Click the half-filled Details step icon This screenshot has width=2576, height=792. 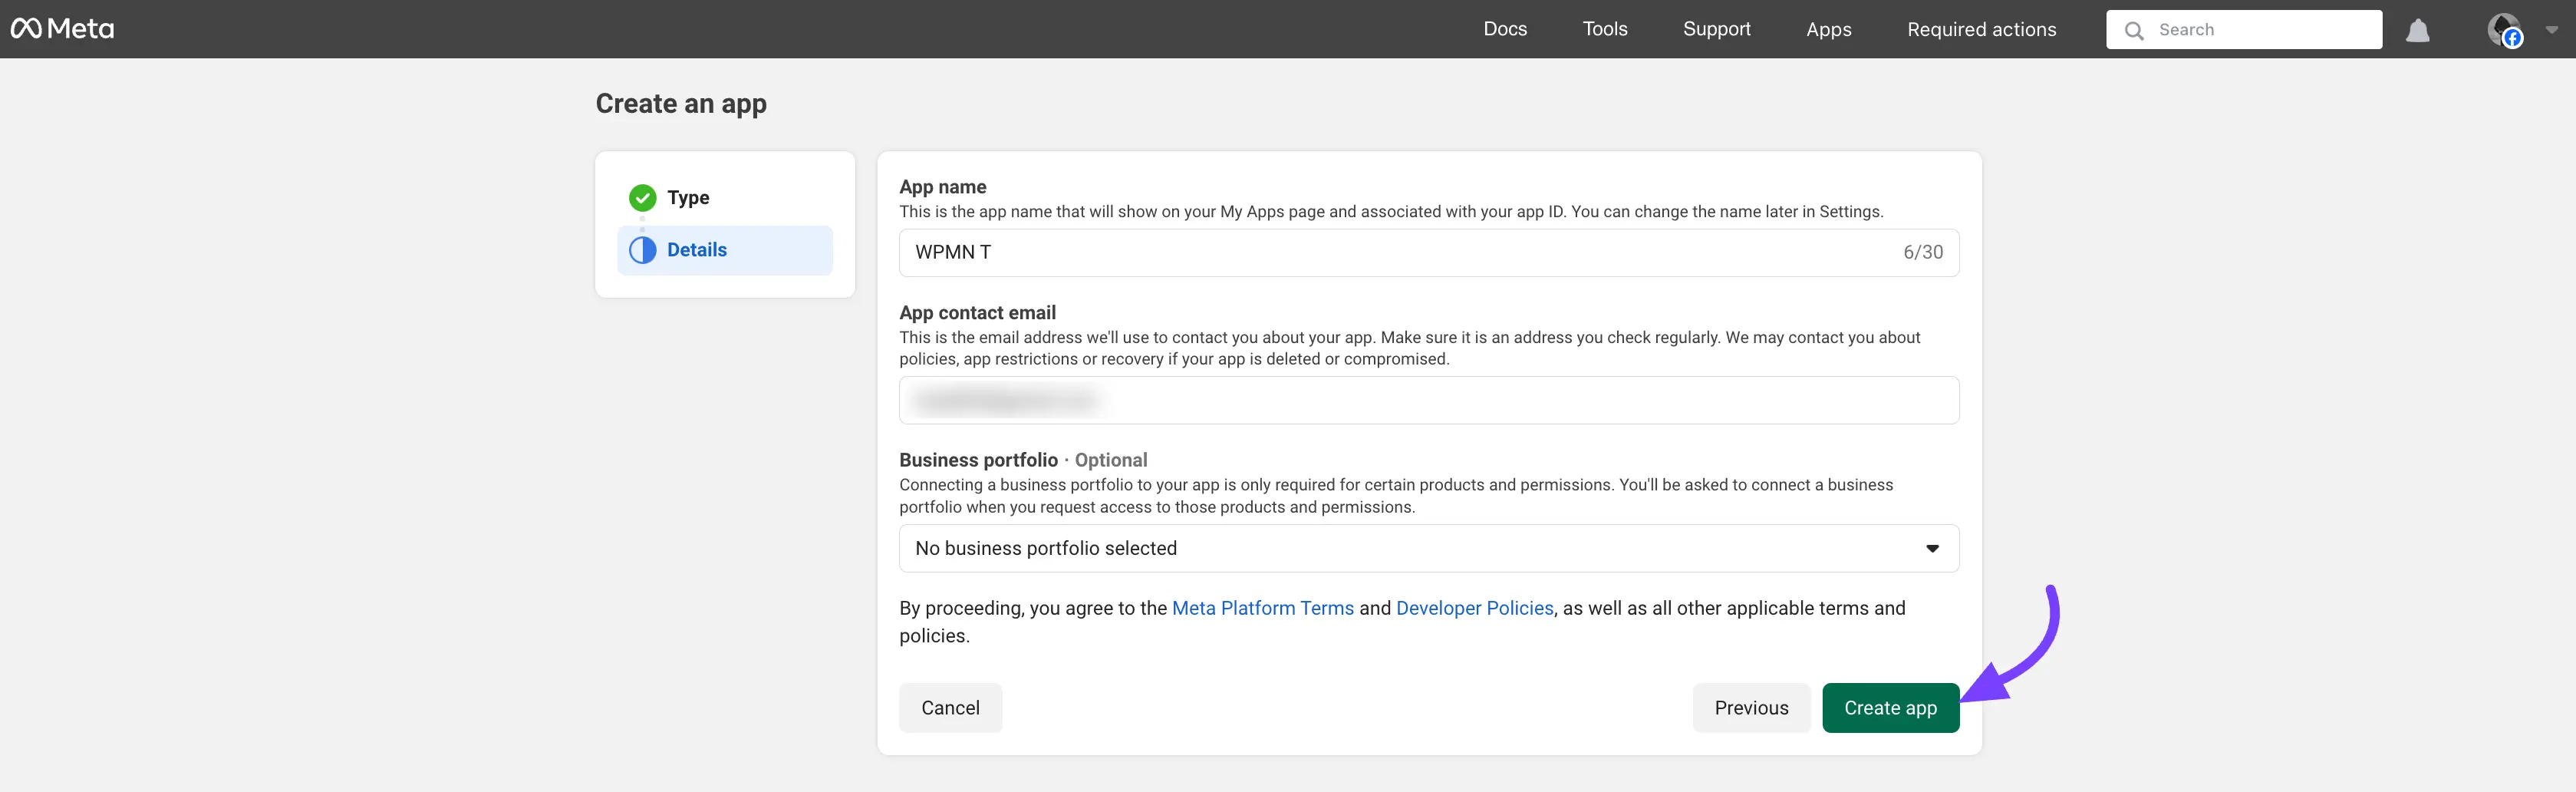(x=642, y=250)
